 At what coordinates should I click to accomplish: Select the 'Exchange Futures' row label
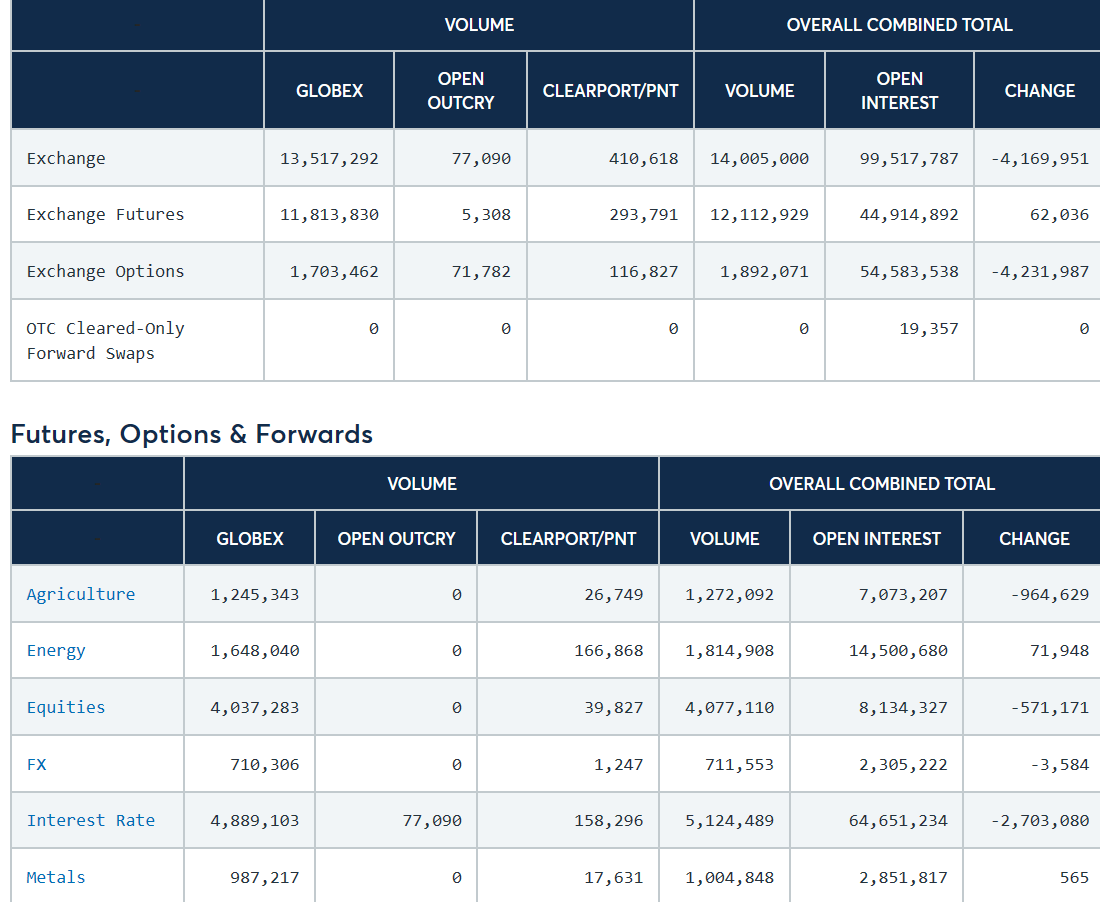point(105,215)
